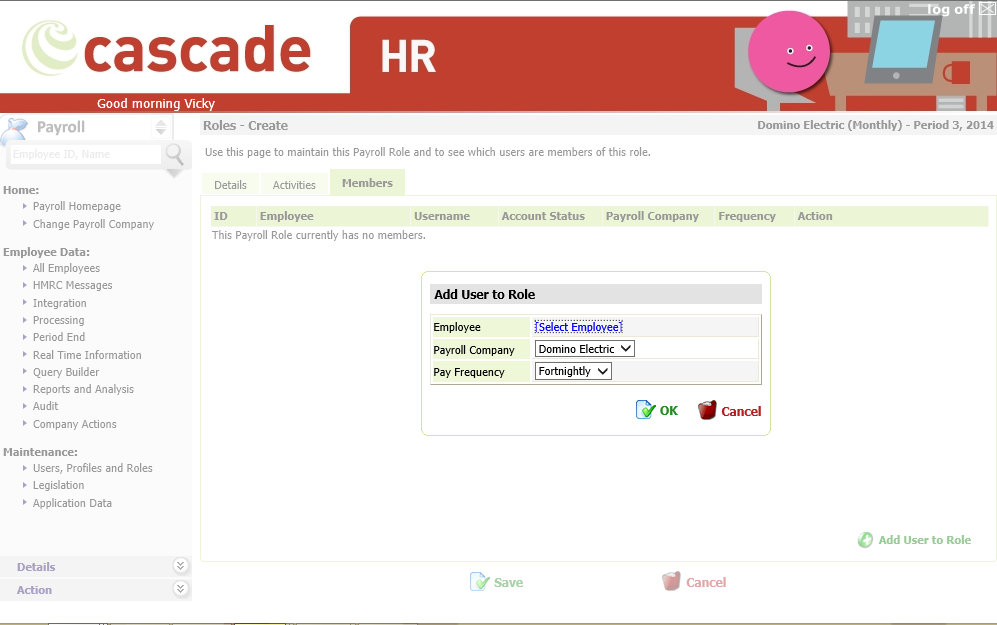This screenshot has height=625, width=997.
Task: Click the log off envelope icon
Action: click(x=987, y=8)
